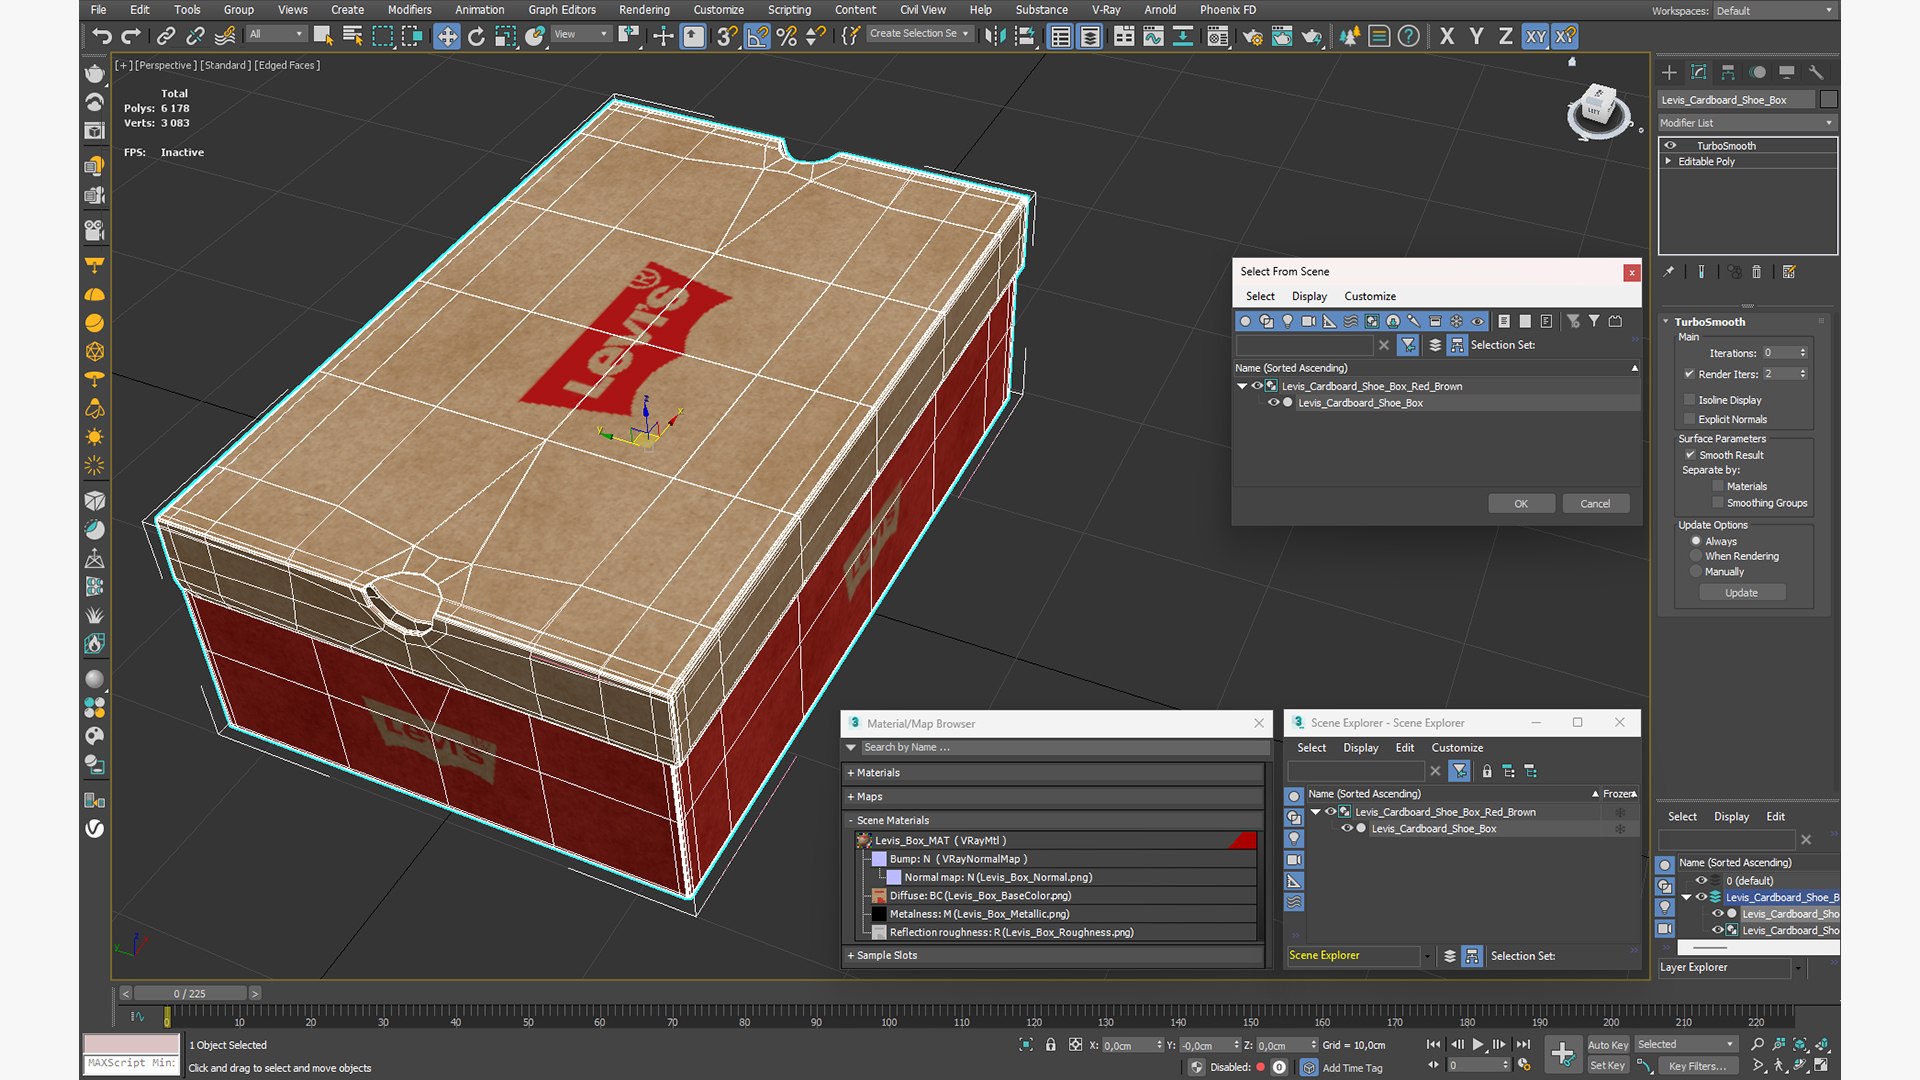Open Configure Modifier Sets icon

(x=1789, y=272)
